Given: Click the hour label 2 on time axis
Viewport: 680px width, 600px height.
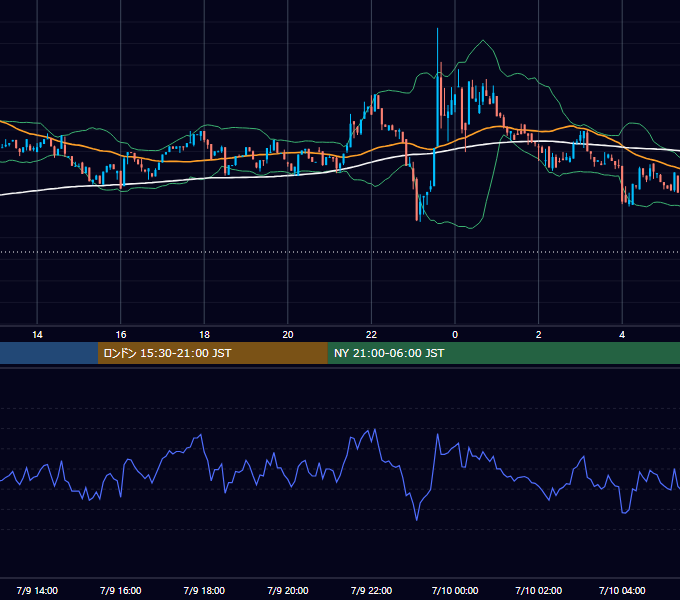Looking at the screenshot, I should coord(539,335).
